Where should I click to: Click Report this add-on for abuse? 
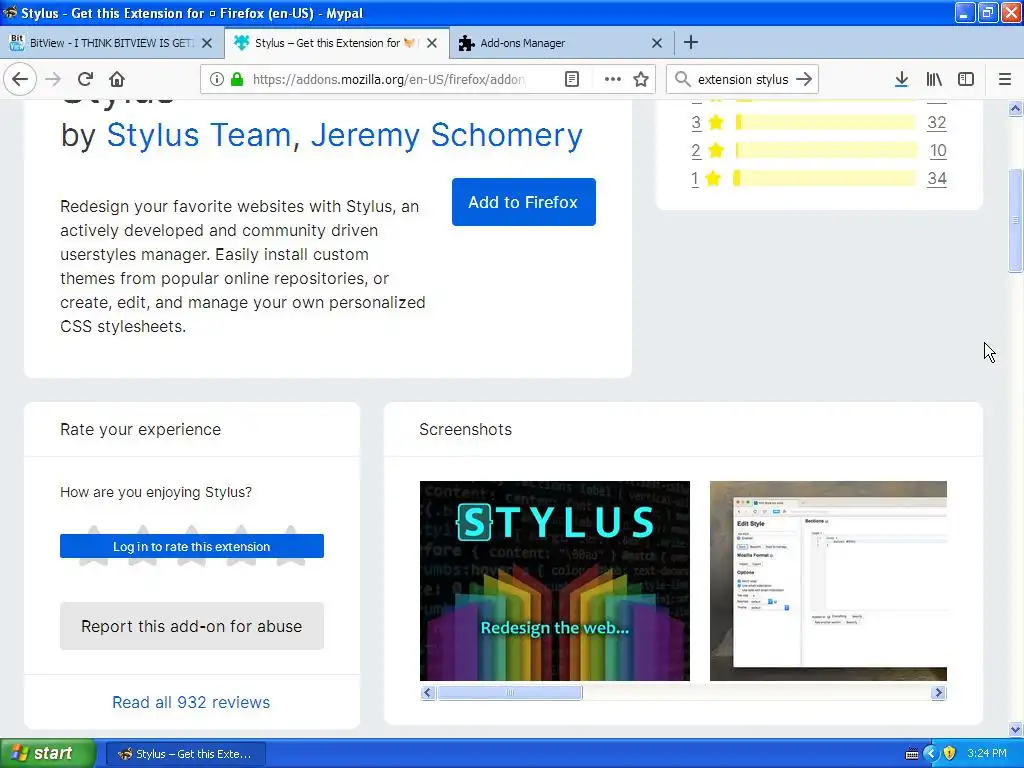(x=191, y=626)
